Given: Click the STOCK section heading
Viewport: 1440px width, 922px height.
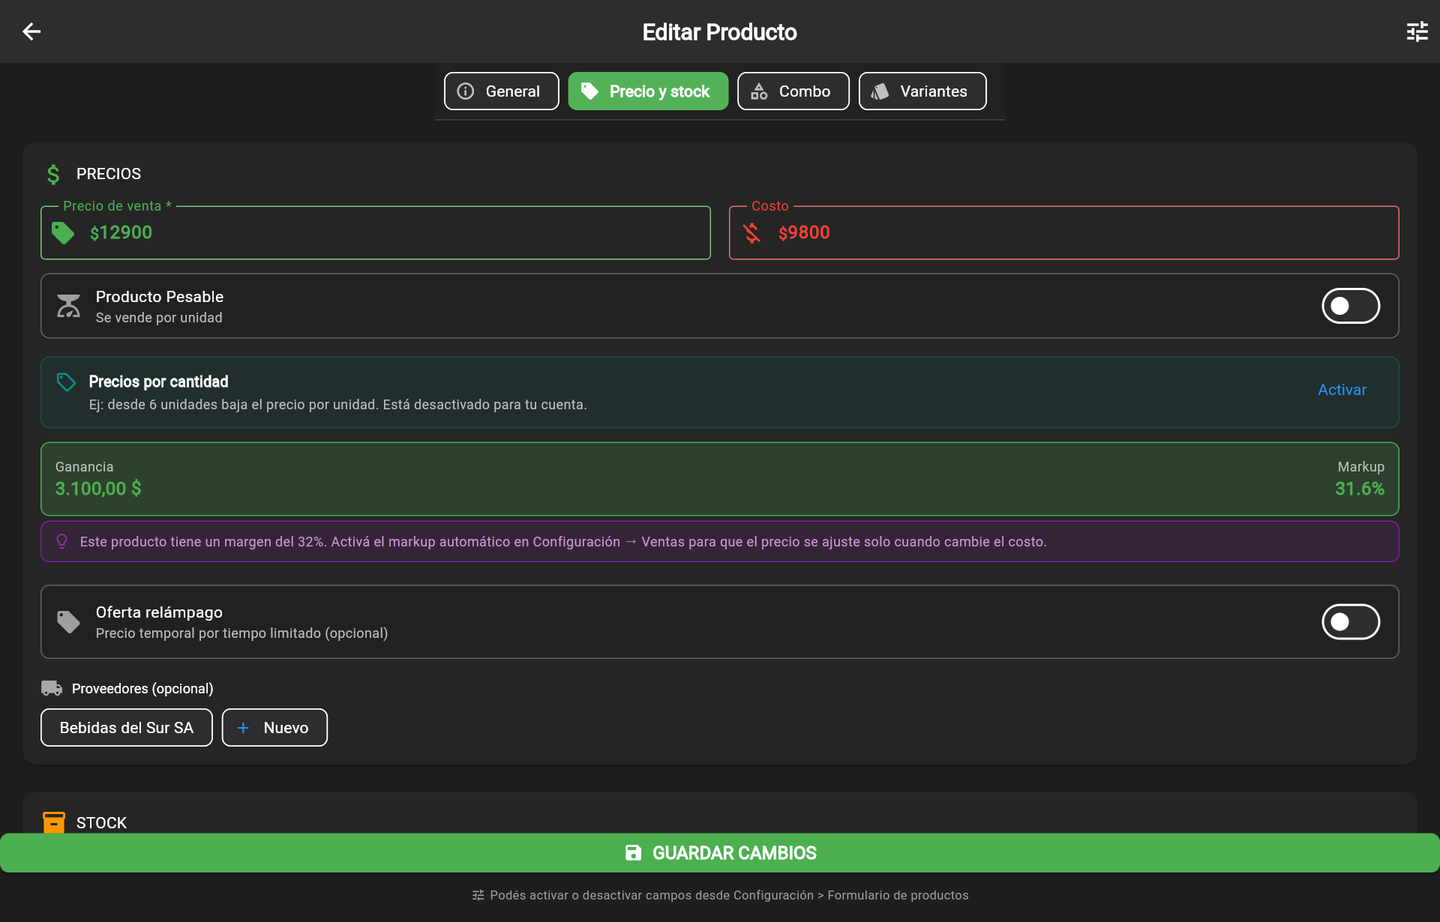Looking at the screenshot, I should coord(101,823).
